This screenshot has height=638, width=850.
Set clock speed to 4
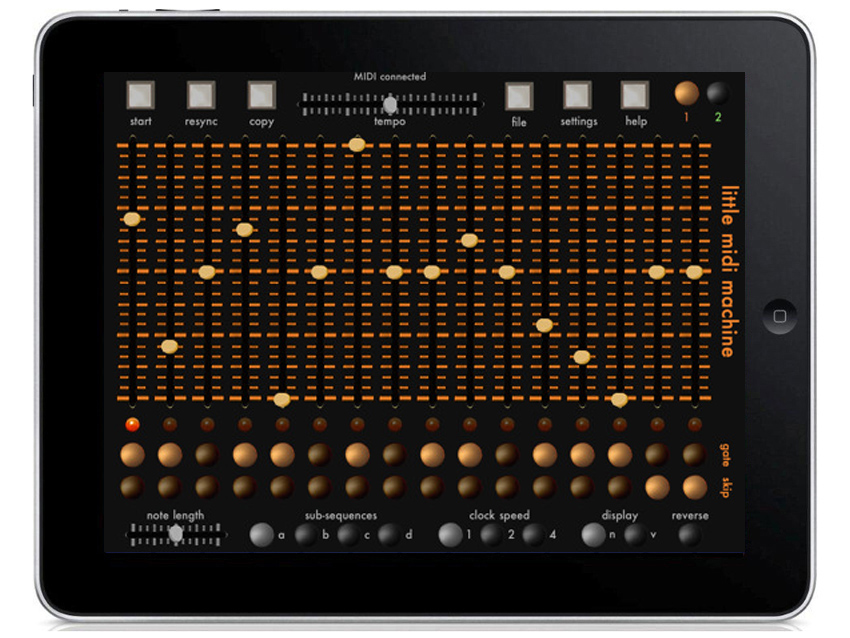coord(533,535)
